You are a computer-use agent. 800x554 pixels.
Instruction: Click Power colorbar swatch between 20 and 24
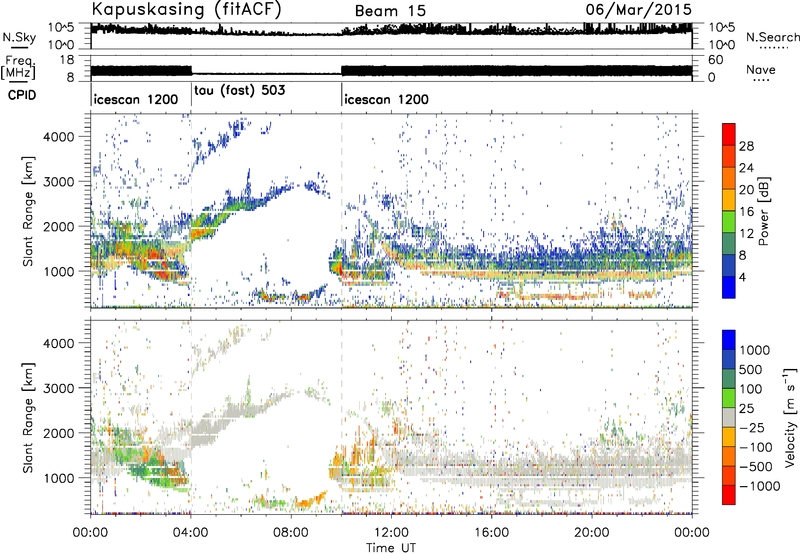pyautogui.click(x=729, y=178)
